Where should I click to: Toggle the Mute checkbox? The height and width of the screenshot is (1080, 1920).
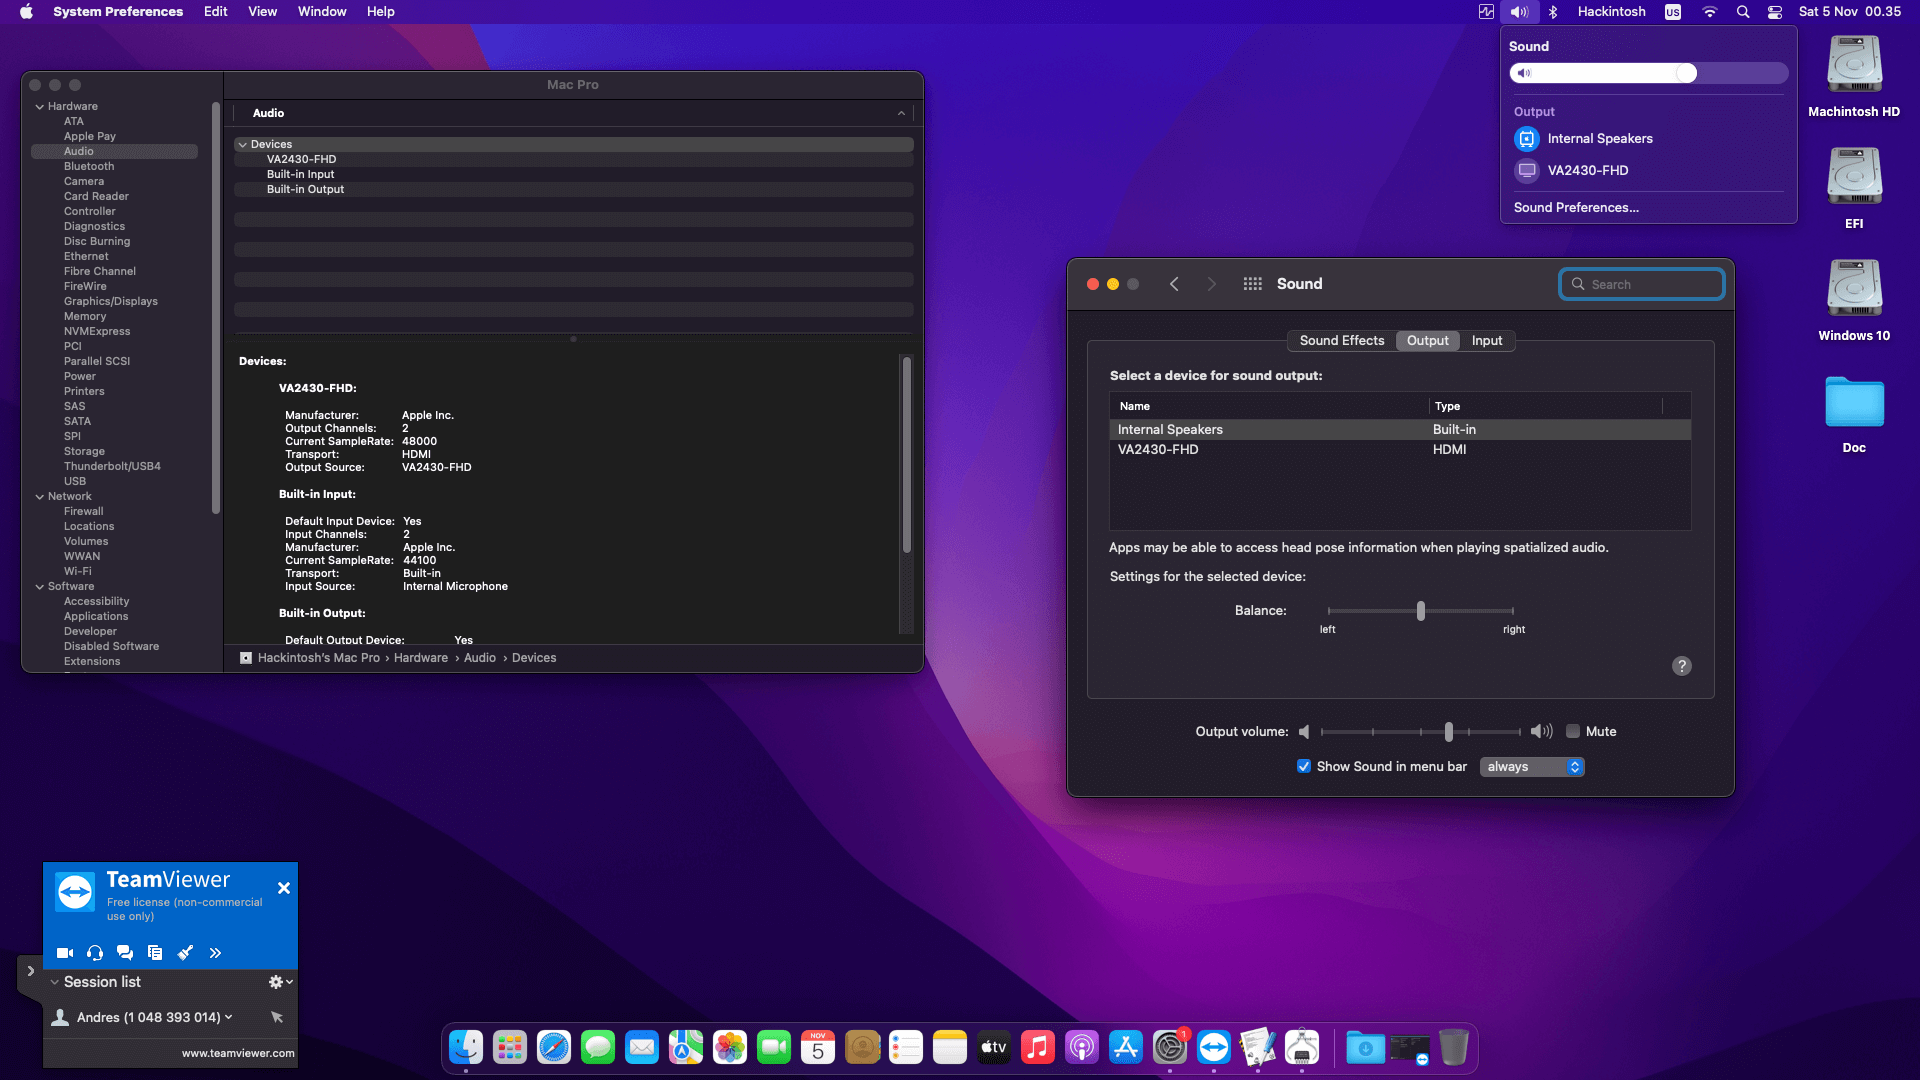click(1573, 731)
